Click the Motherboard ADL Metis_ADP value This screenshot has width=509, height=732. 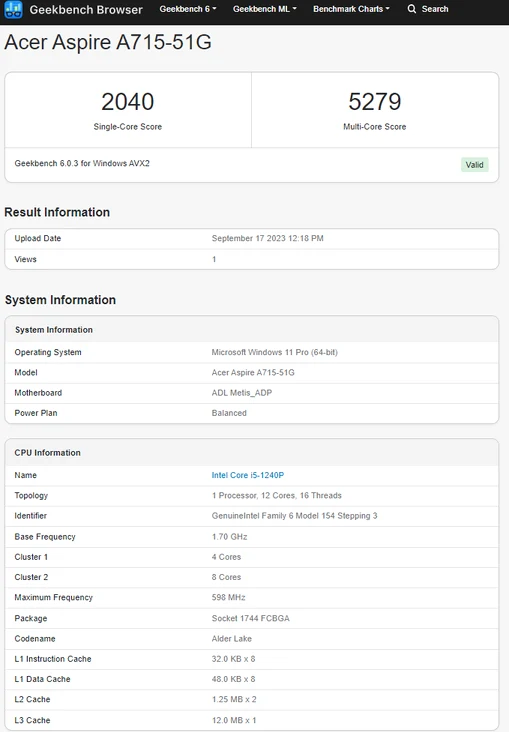click(241, 393)
